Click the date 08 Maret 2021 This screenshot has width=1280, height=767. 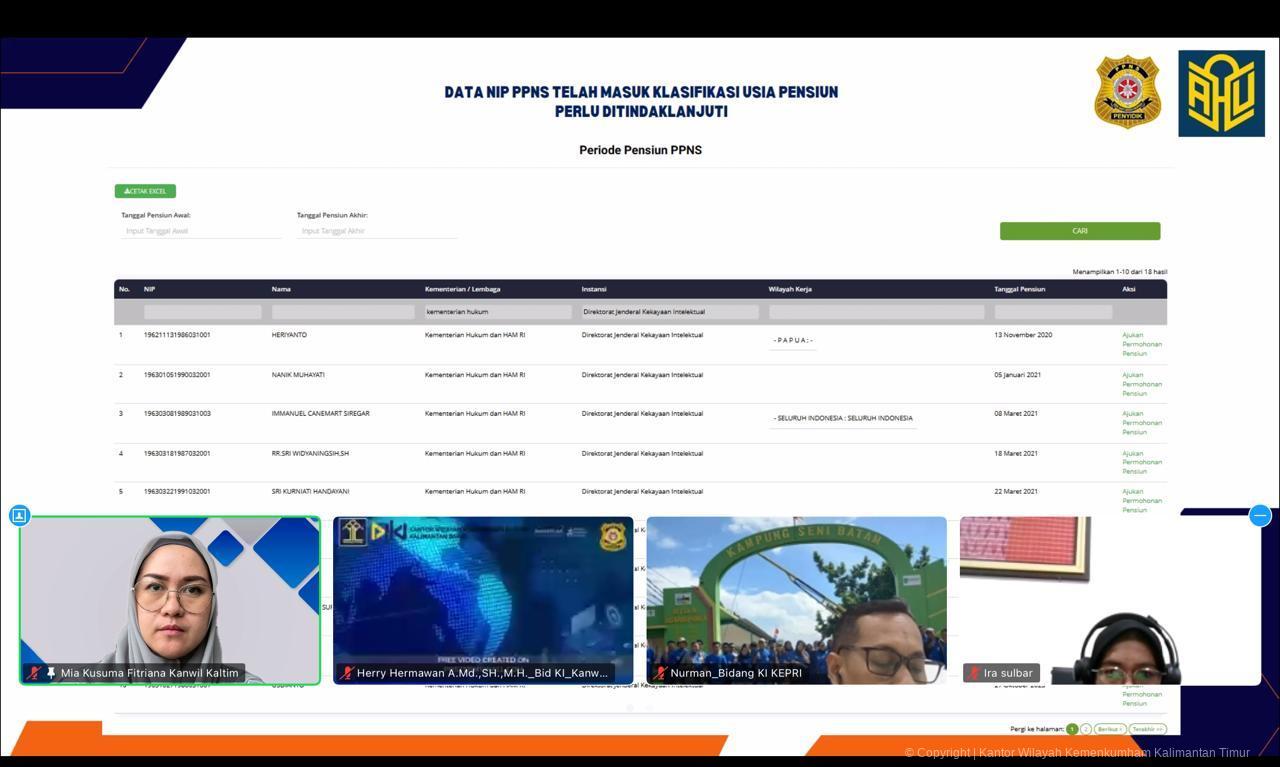tap(1016, 413)
